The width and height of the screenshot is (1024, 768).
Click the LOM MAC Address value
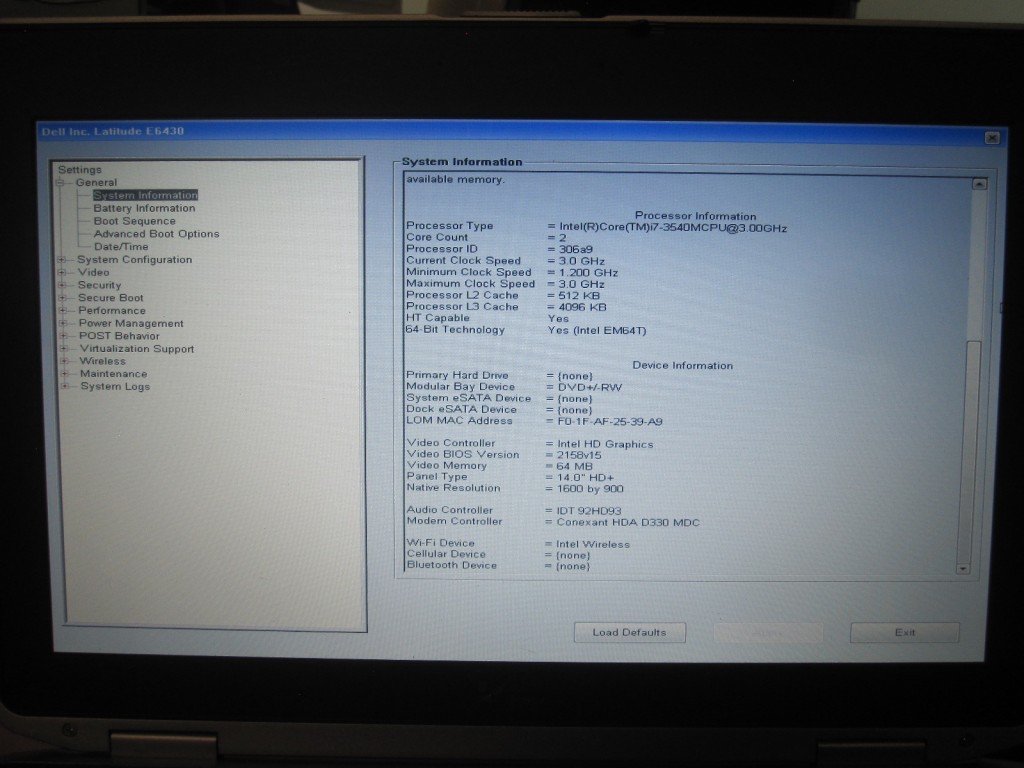click(610, 422)
